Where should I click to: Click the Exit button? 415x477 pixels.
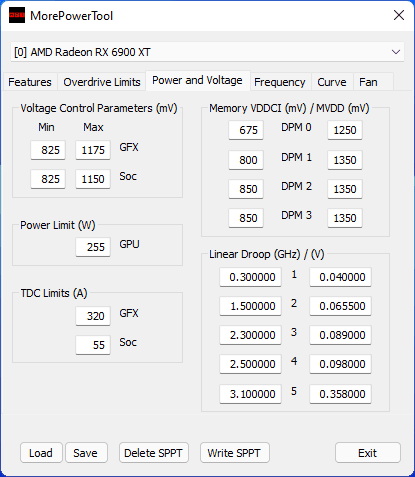coord(368,453)
